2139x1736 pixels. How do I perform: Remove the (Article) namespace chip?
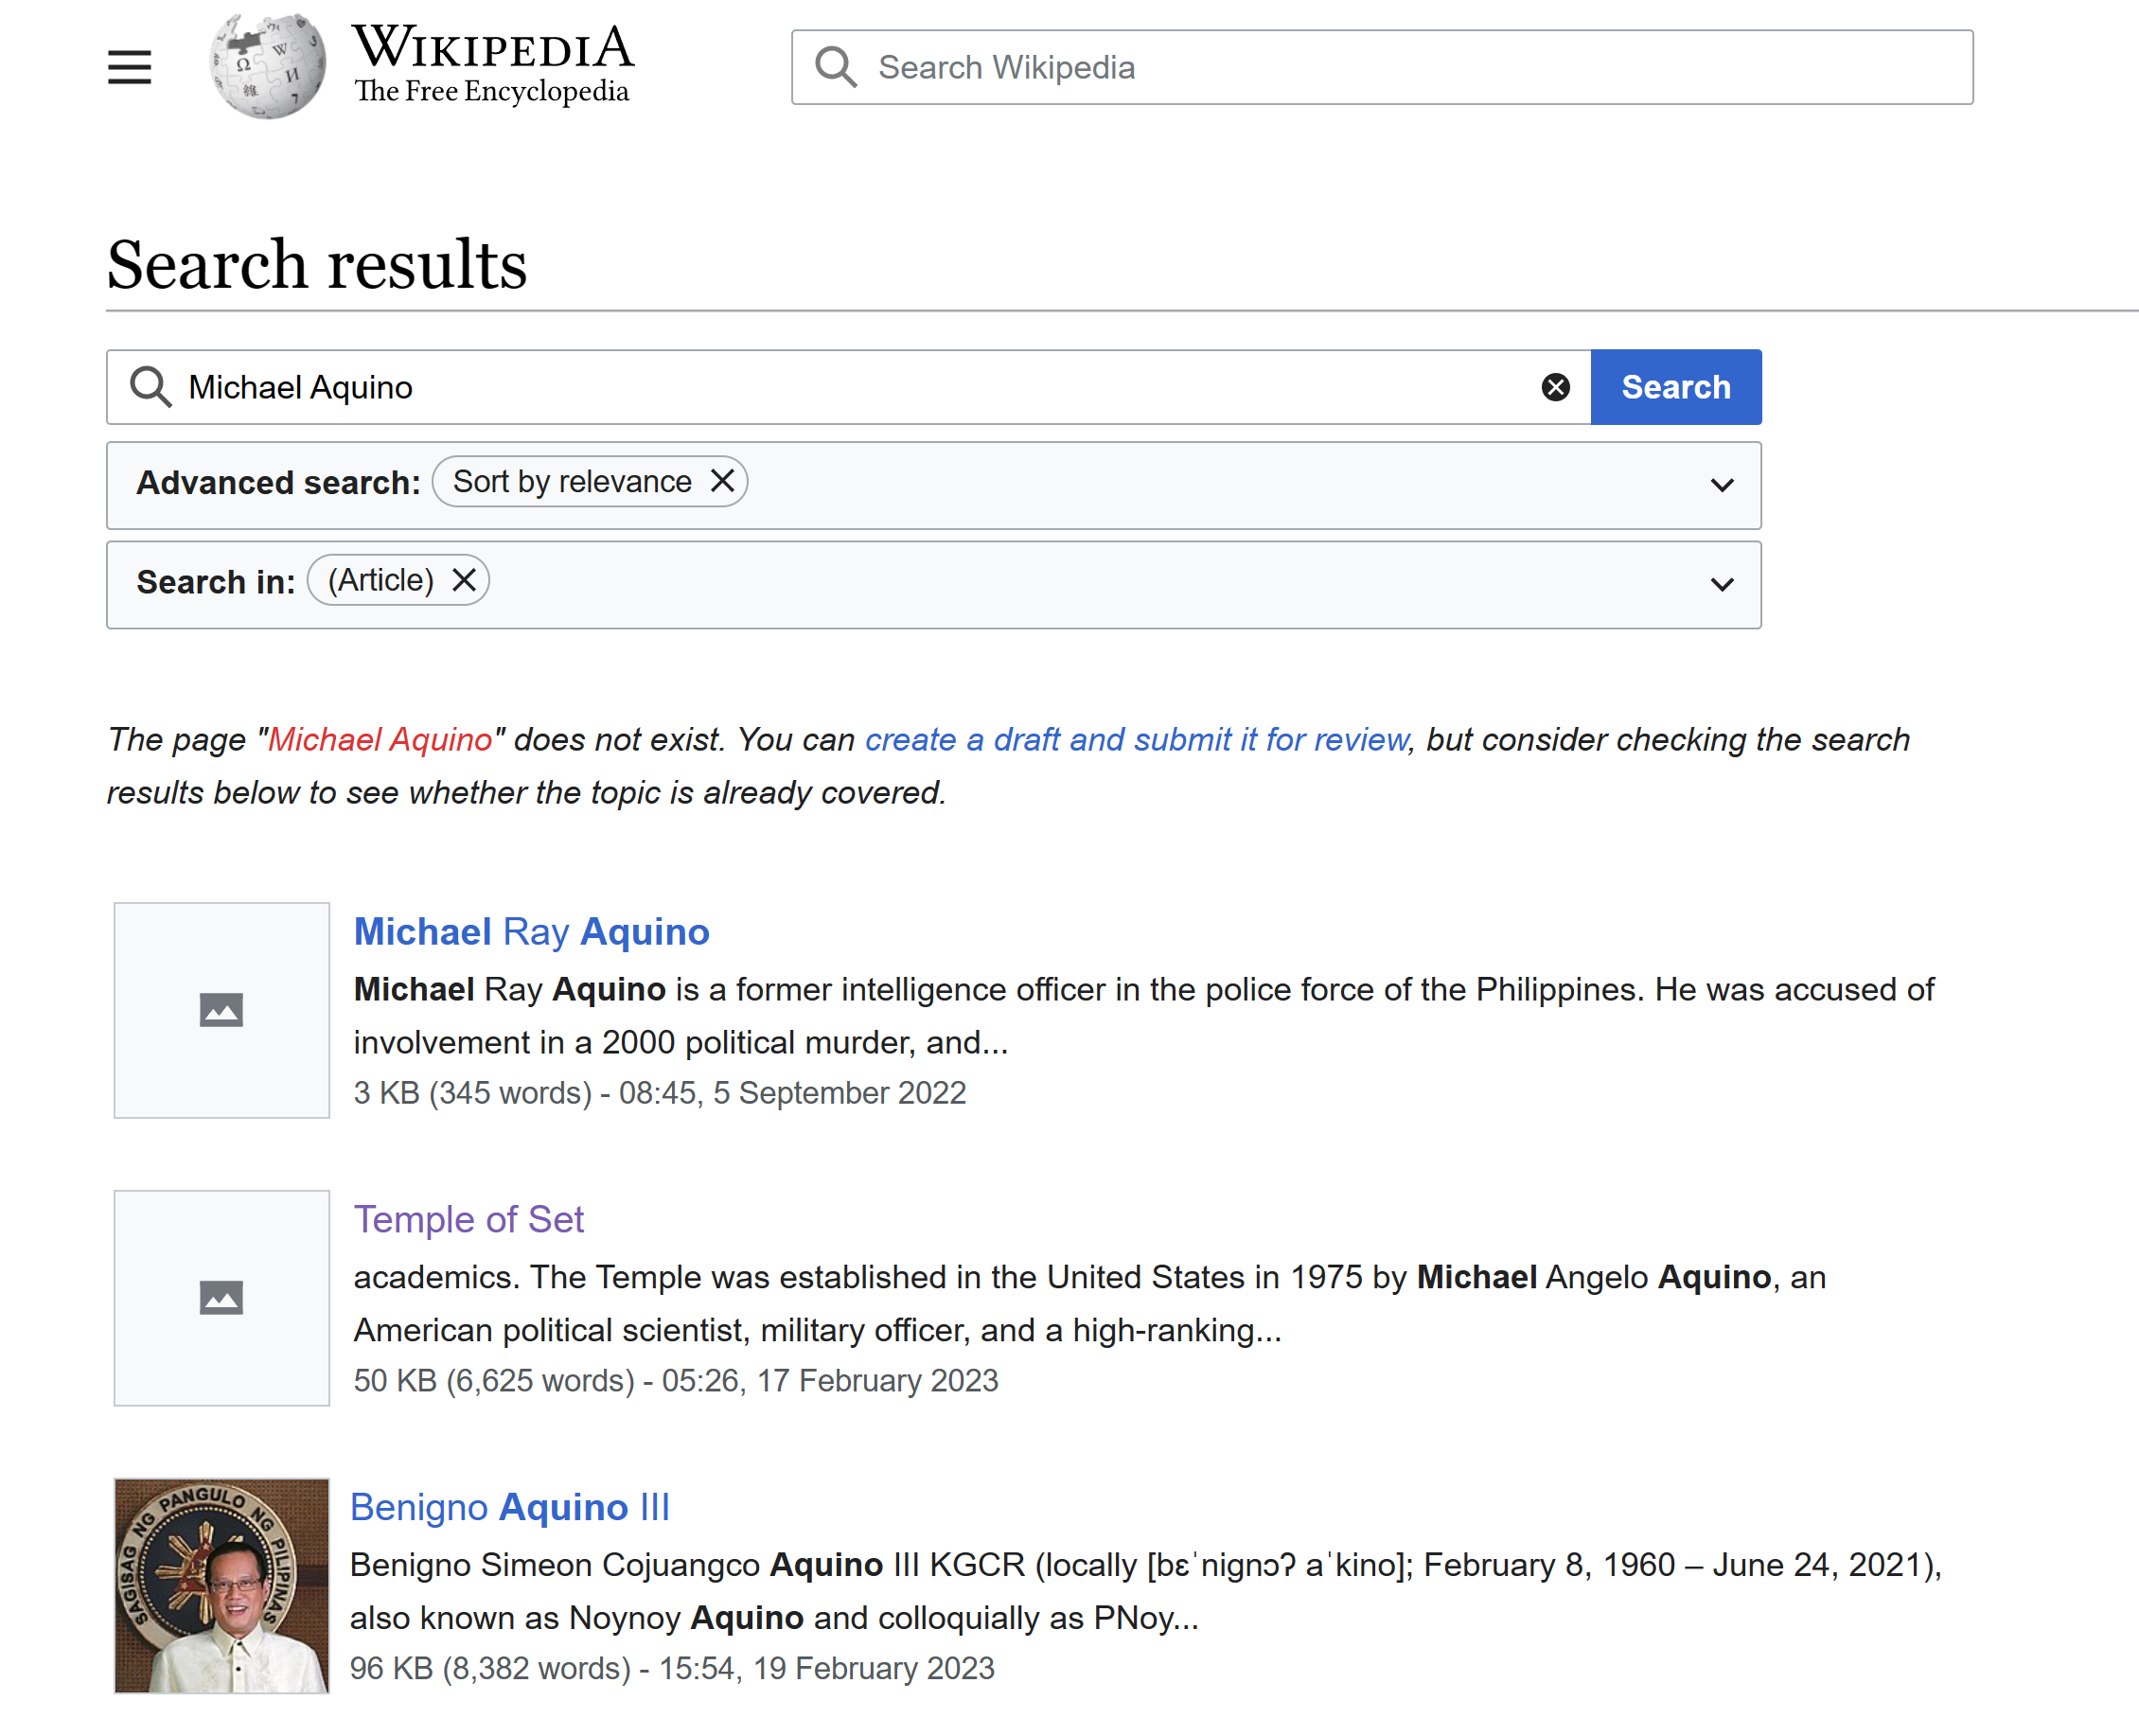[x=464, y=580]
